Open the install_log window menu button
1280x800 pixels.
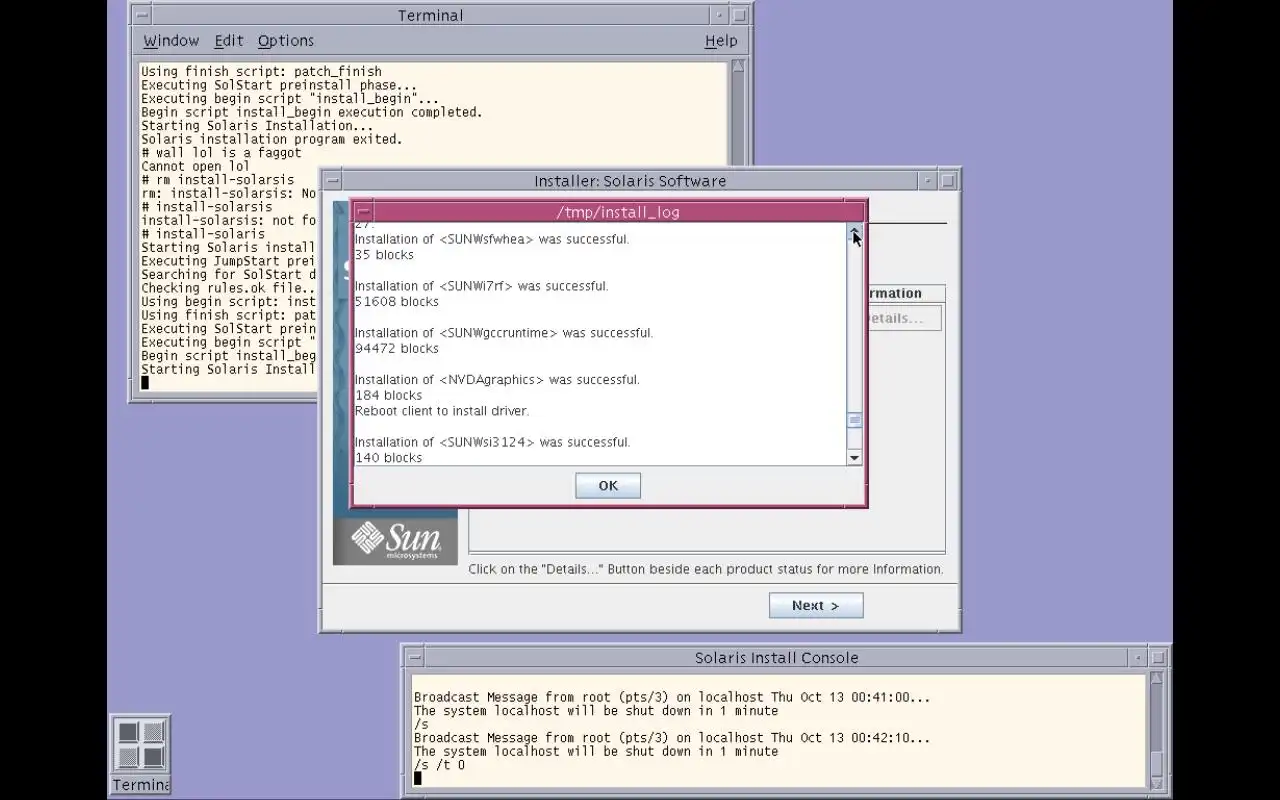coord(364,212)
